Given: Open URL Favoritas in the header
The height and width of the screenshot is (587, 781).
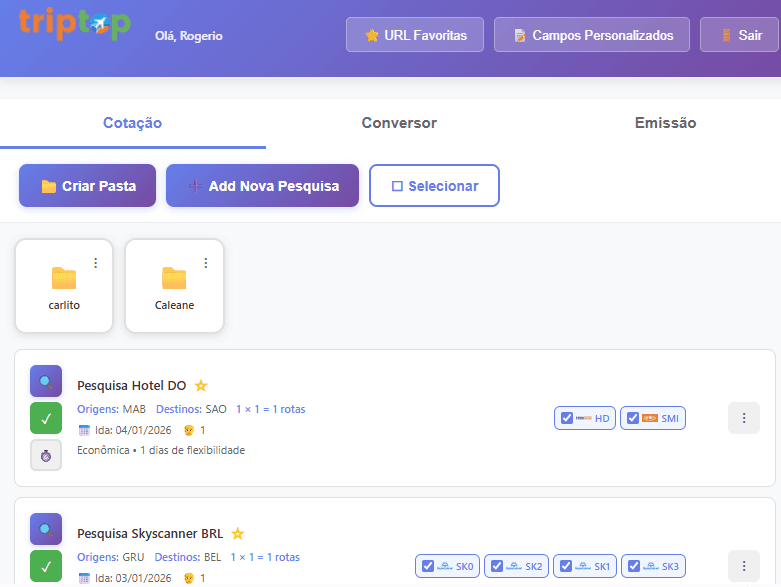Looking at the screenshot, I should (415, 35).
